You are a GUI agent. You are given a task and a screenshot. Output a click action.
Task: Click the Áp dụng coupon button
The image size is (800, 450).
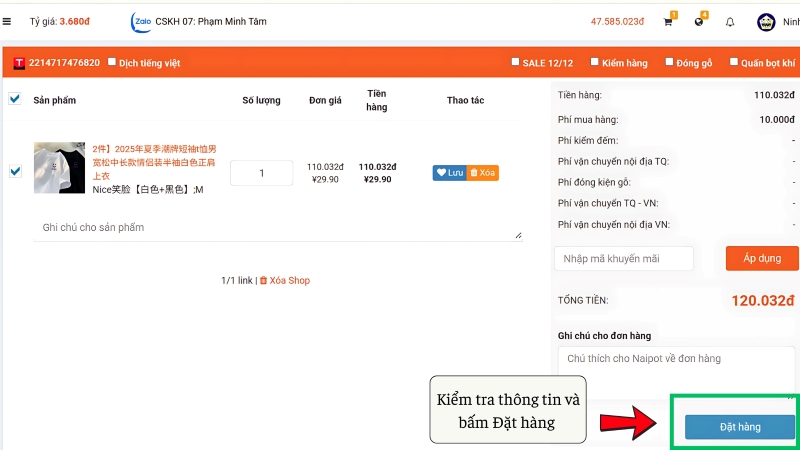(x=761, y=258)
